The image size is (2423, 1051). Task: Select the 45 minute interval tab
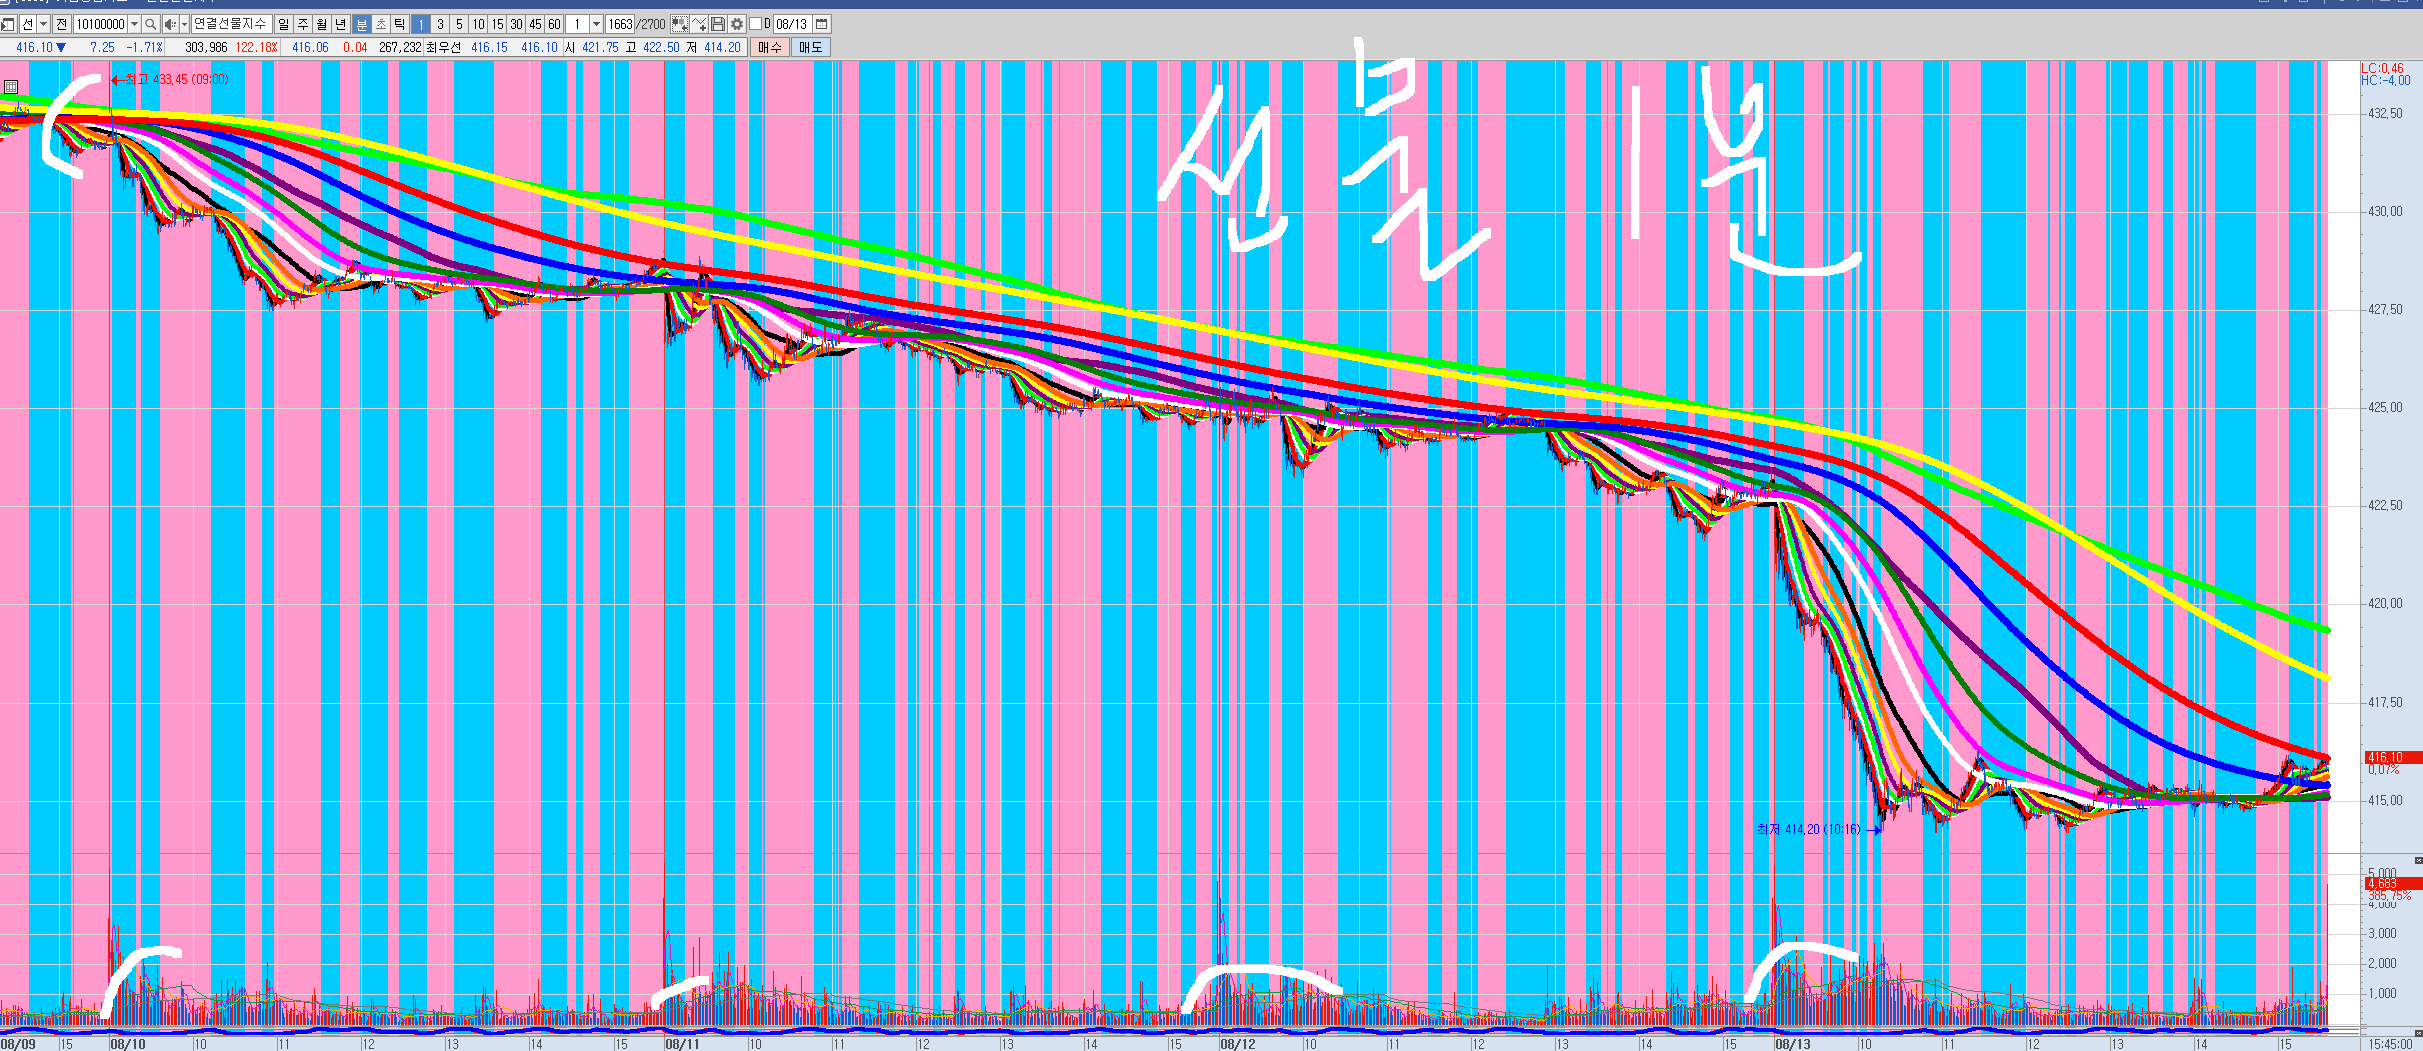535,24
